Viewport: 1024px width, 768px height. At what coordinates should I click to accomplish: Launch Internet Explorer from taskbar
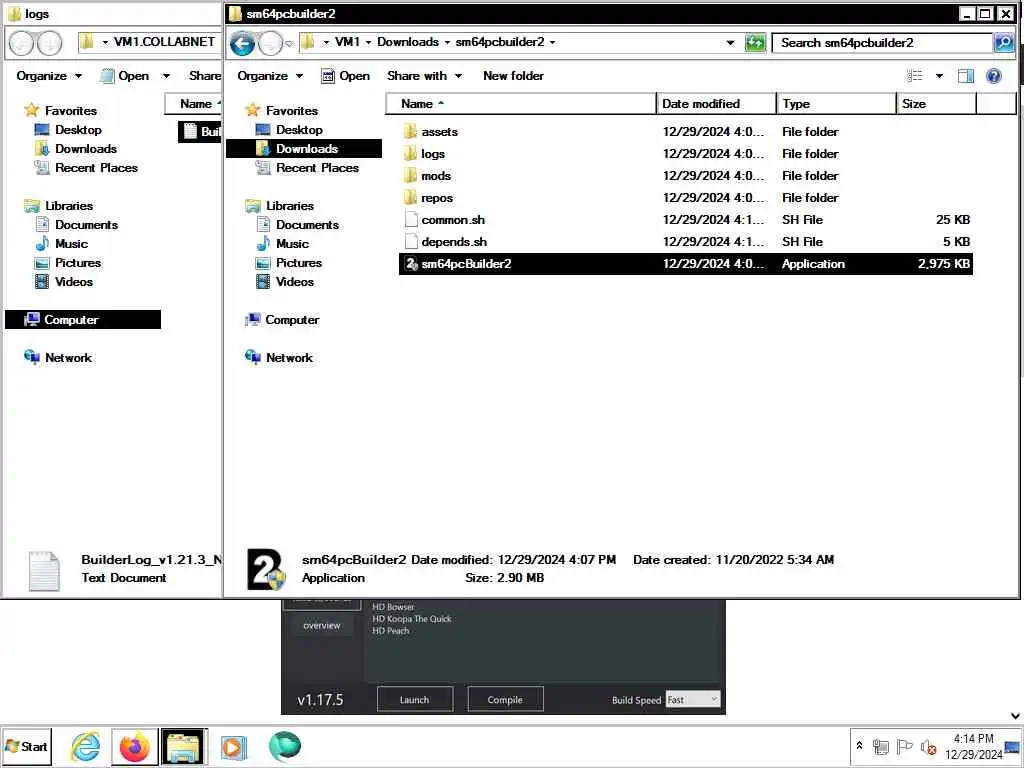86,746
